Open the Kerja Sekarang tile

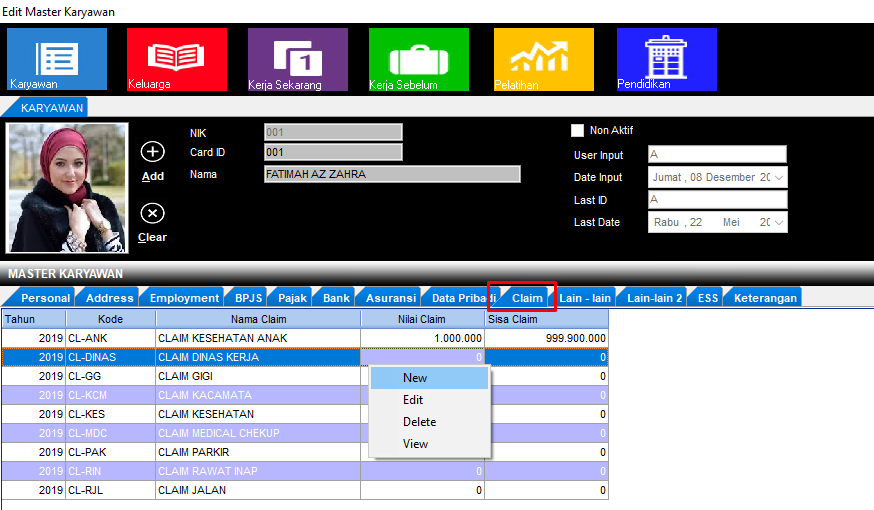tap(298, 59)
